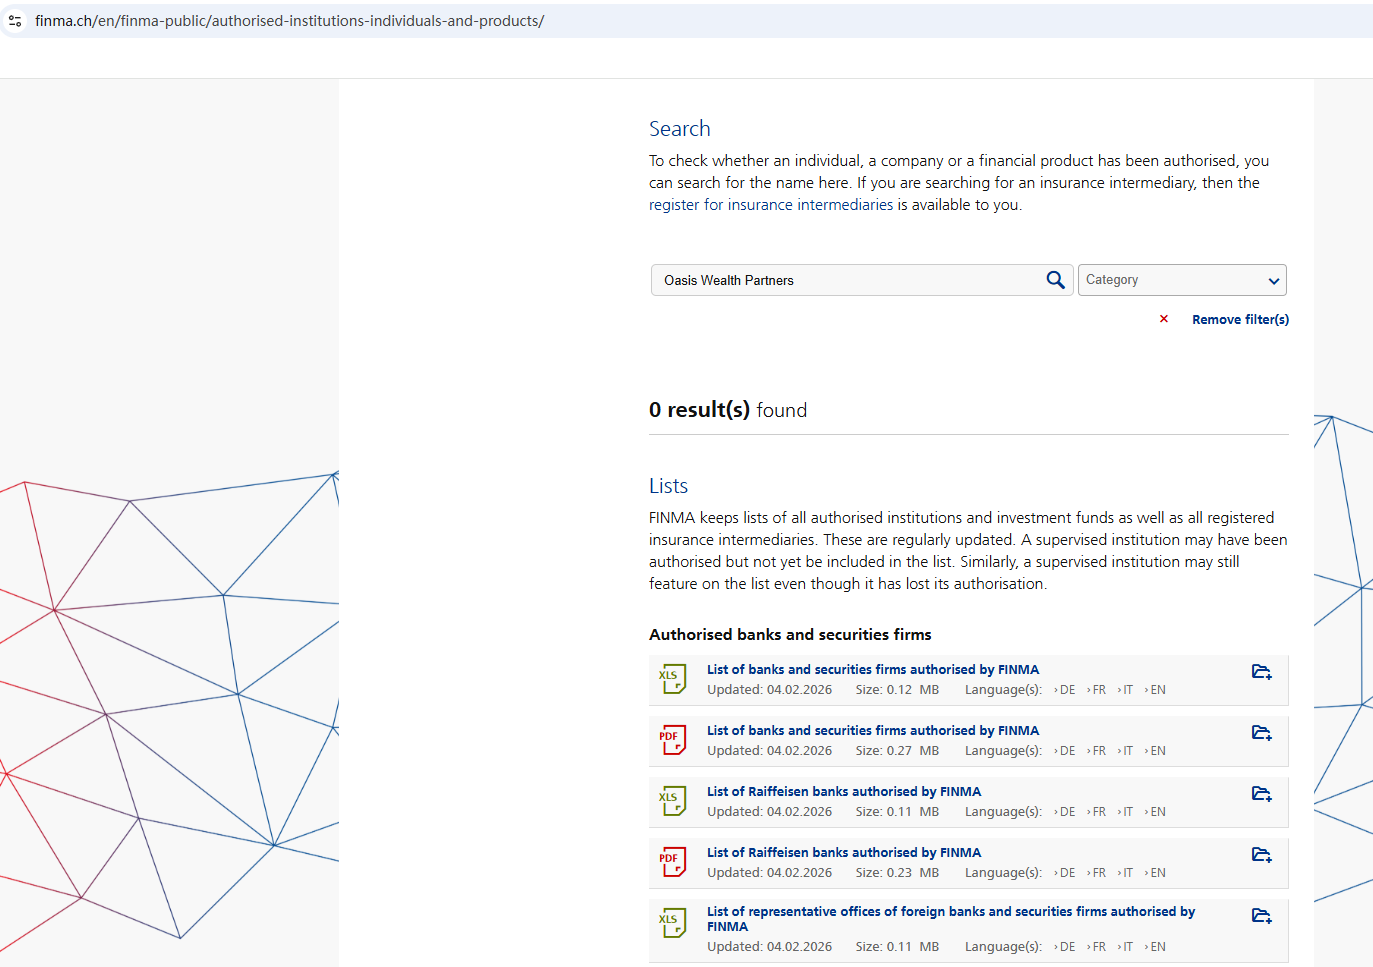This screenshot has height=967, width=1373.
Task: Select DE language for XLS banks list
Action: (x=1066, y=690)
